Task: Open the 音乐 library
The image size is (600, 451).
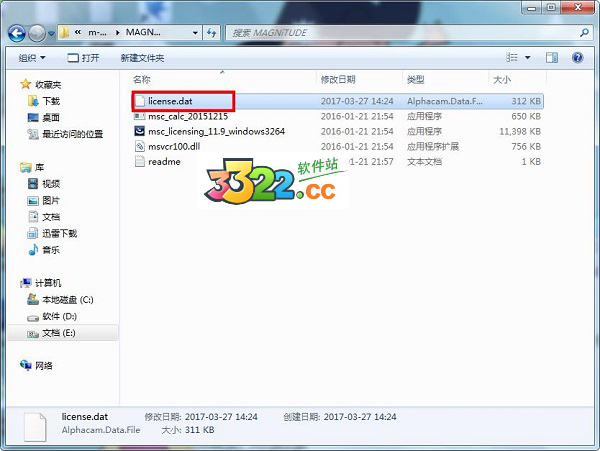Action: [44, 250]
